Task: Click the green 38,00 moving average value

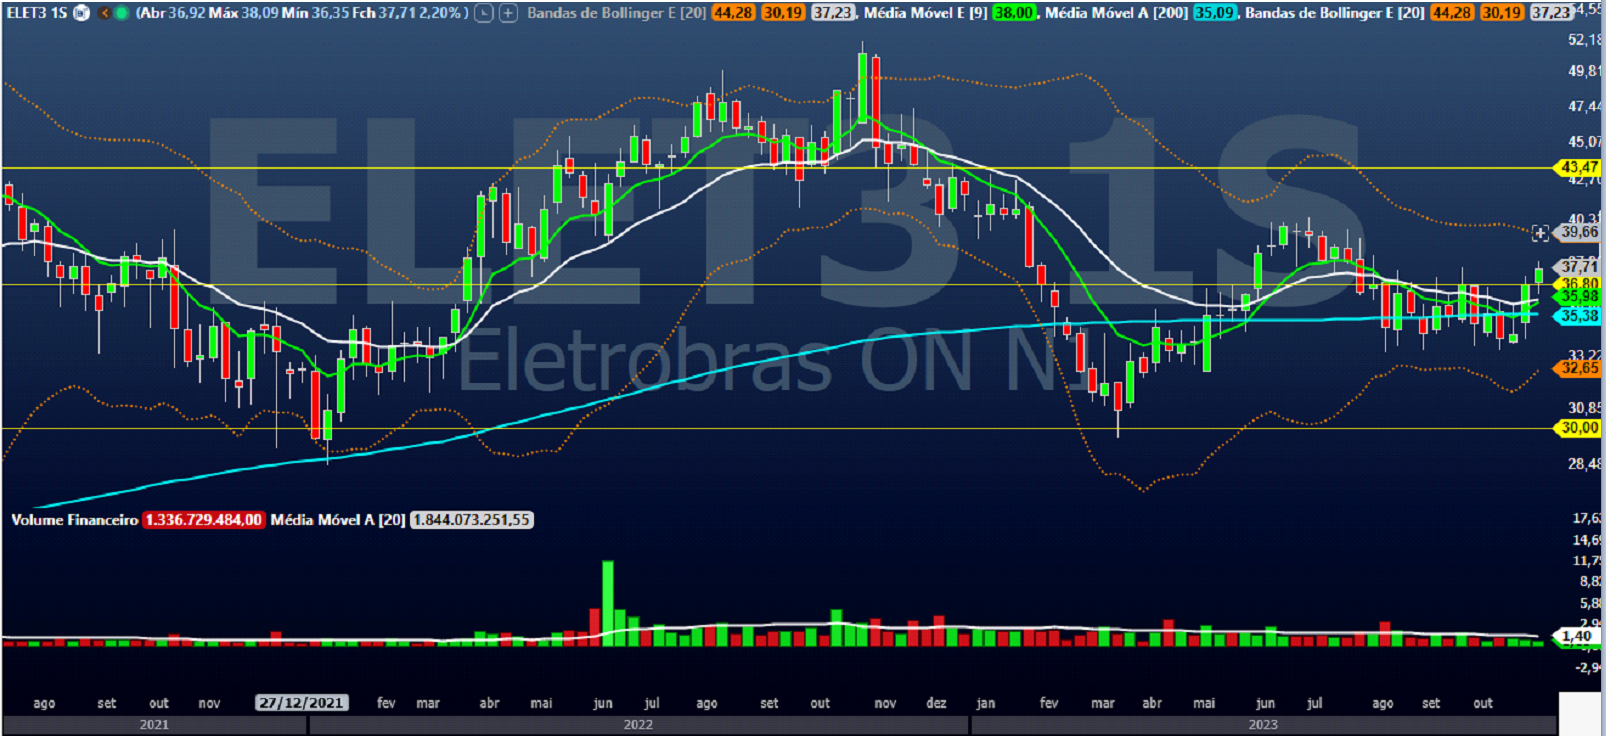Action: point(1013,13)
